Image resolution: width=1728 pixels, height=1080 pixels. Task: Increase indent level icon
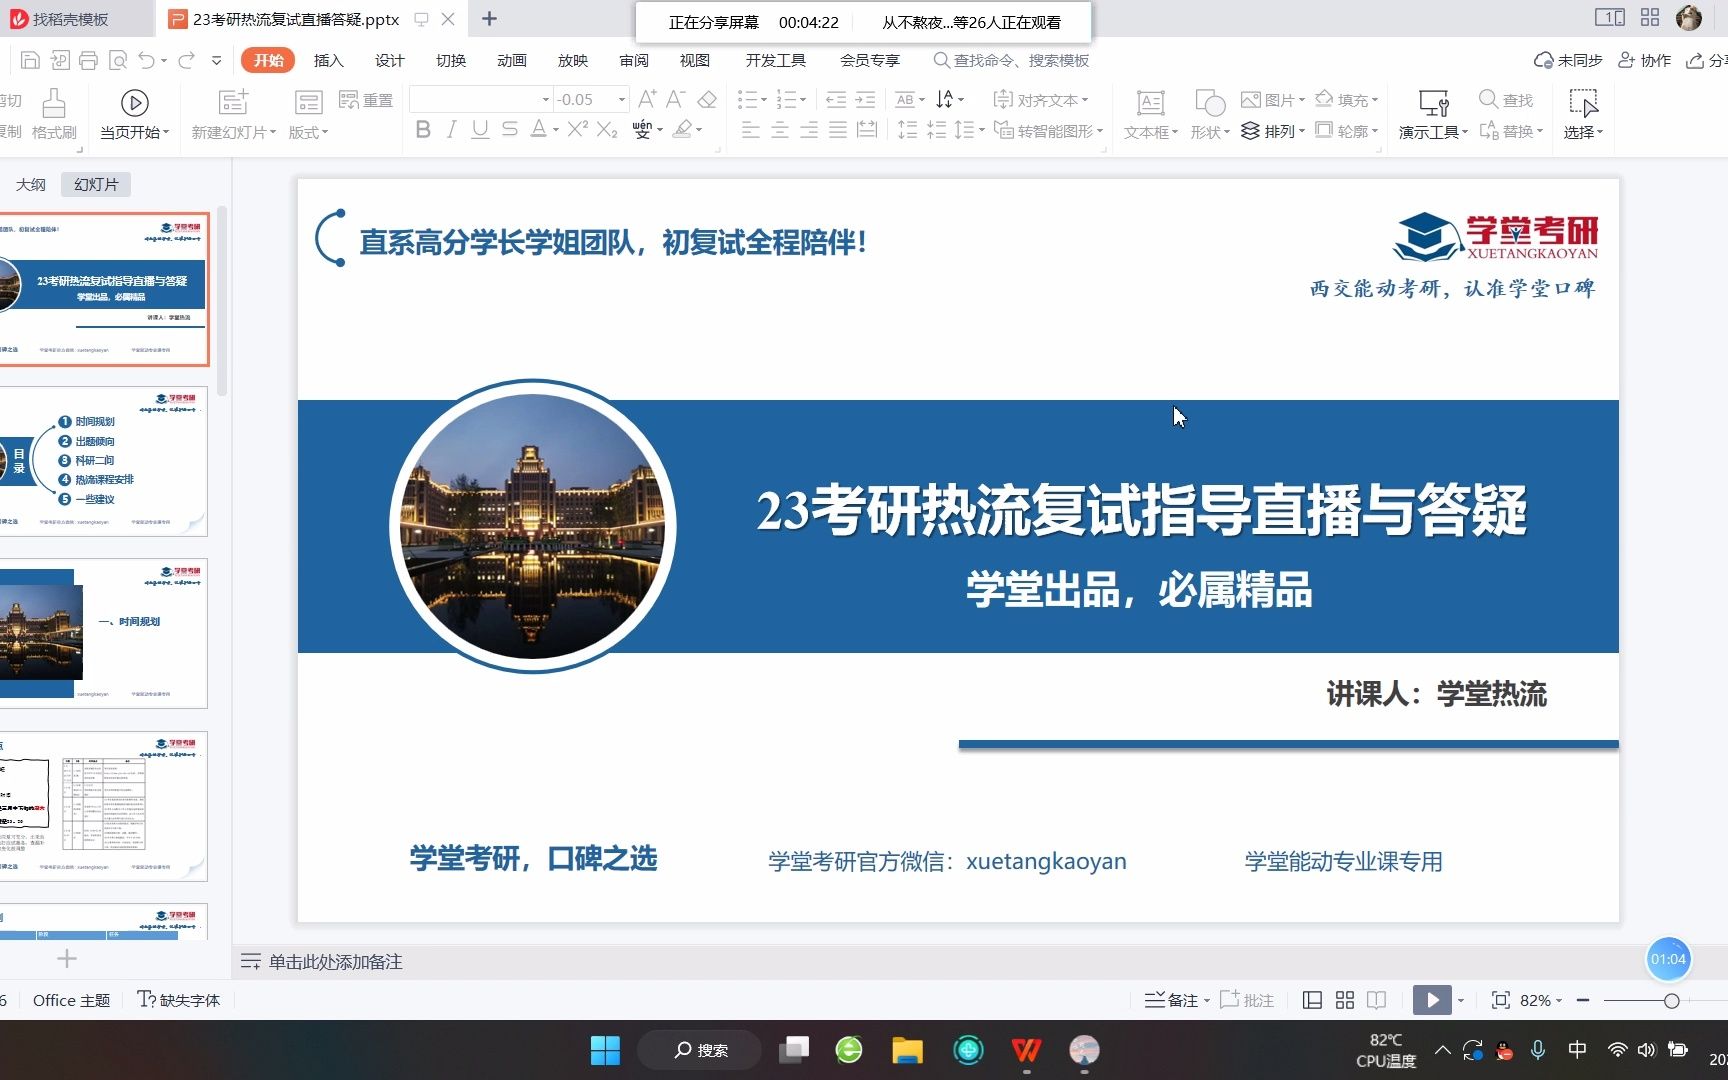pos(865,99)
